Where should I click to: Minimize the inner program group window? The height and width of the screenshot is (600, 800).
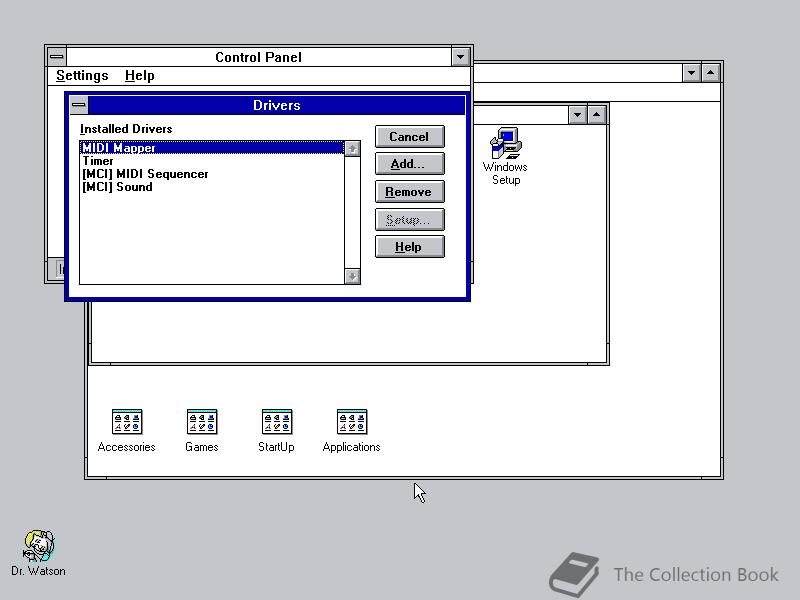click(577, 115)
